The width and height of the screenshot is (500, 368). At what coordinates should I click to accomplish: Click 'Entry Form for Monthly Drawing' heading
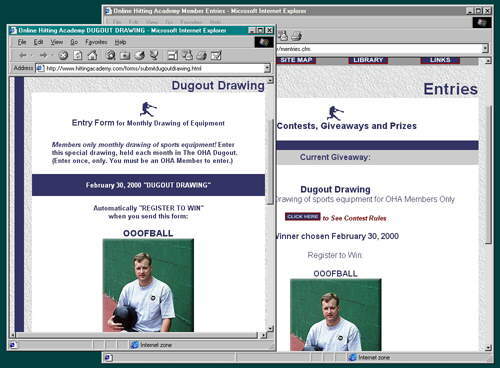tap(148, 123)
